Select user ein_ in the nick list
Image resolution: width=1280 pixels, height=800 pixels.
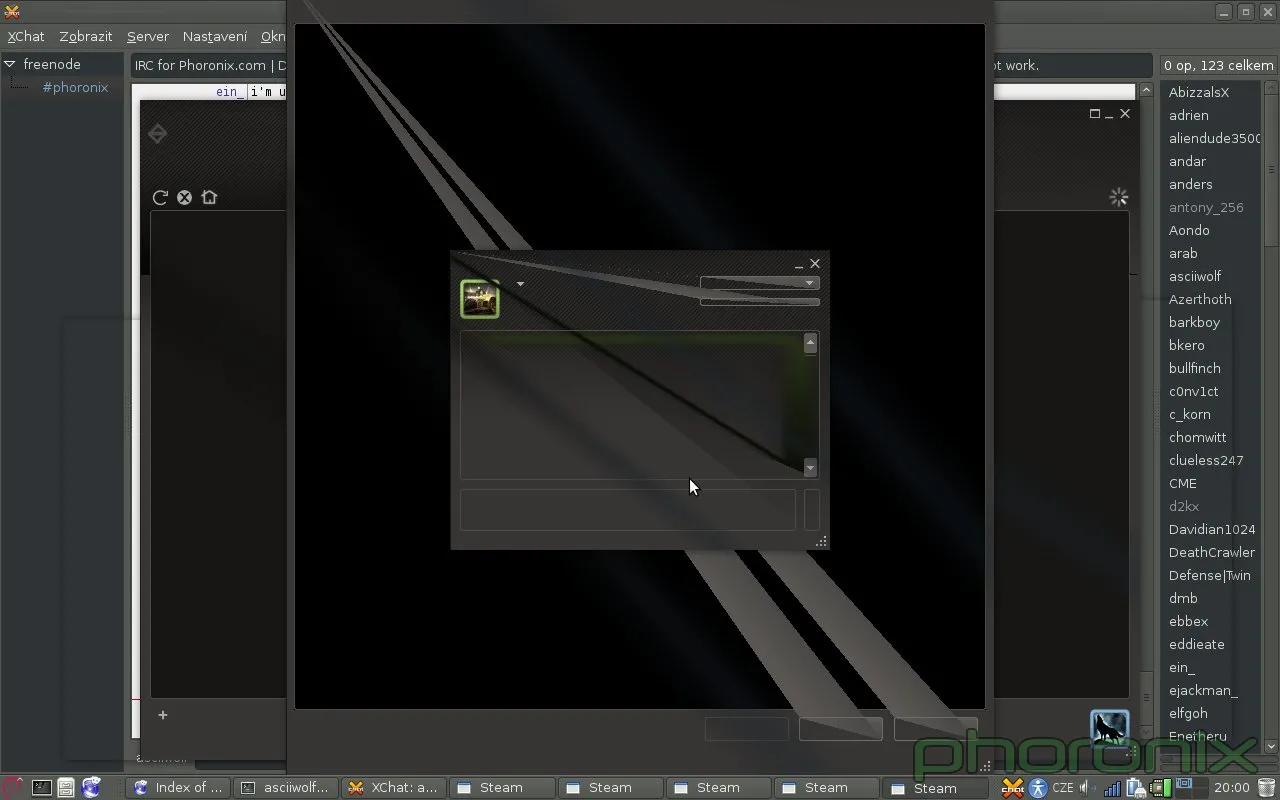tap(1182, 667)
